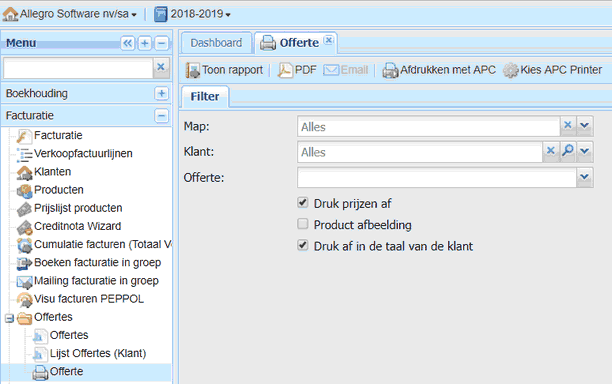The image size is (612, 384).
Task: Click Kies APC Printer gear button
Action: [552, 70]
